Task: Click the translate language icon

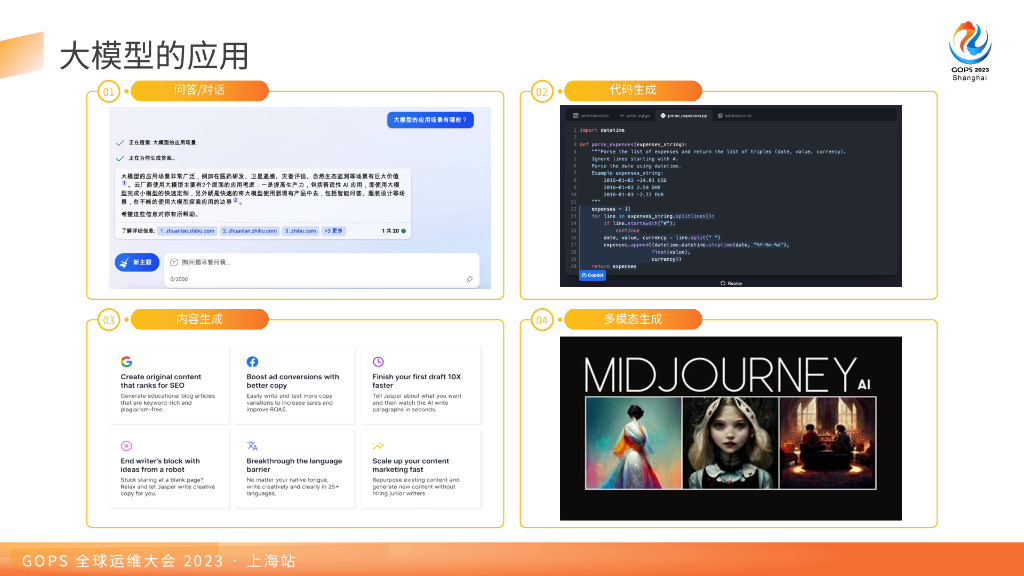Action: [x=252, y=446]
